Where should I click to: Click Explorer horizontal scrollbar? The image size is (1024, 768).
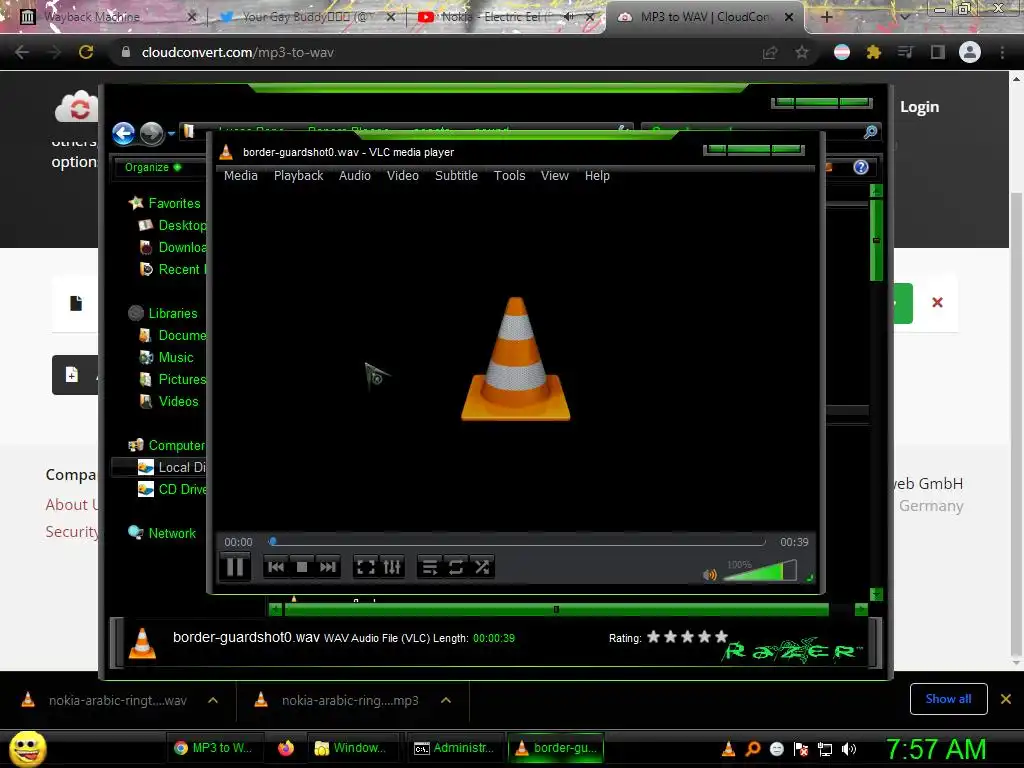556,609
